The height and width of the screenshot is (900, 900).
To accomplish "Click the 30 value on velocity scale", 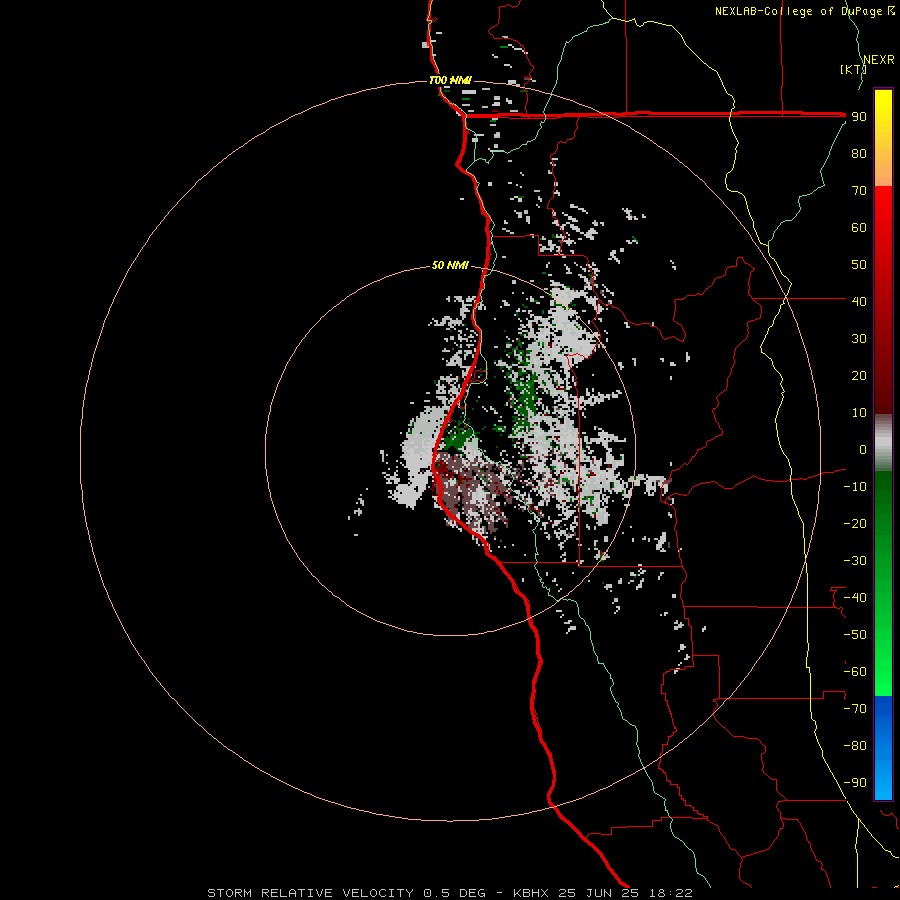I will coord(859,339).
